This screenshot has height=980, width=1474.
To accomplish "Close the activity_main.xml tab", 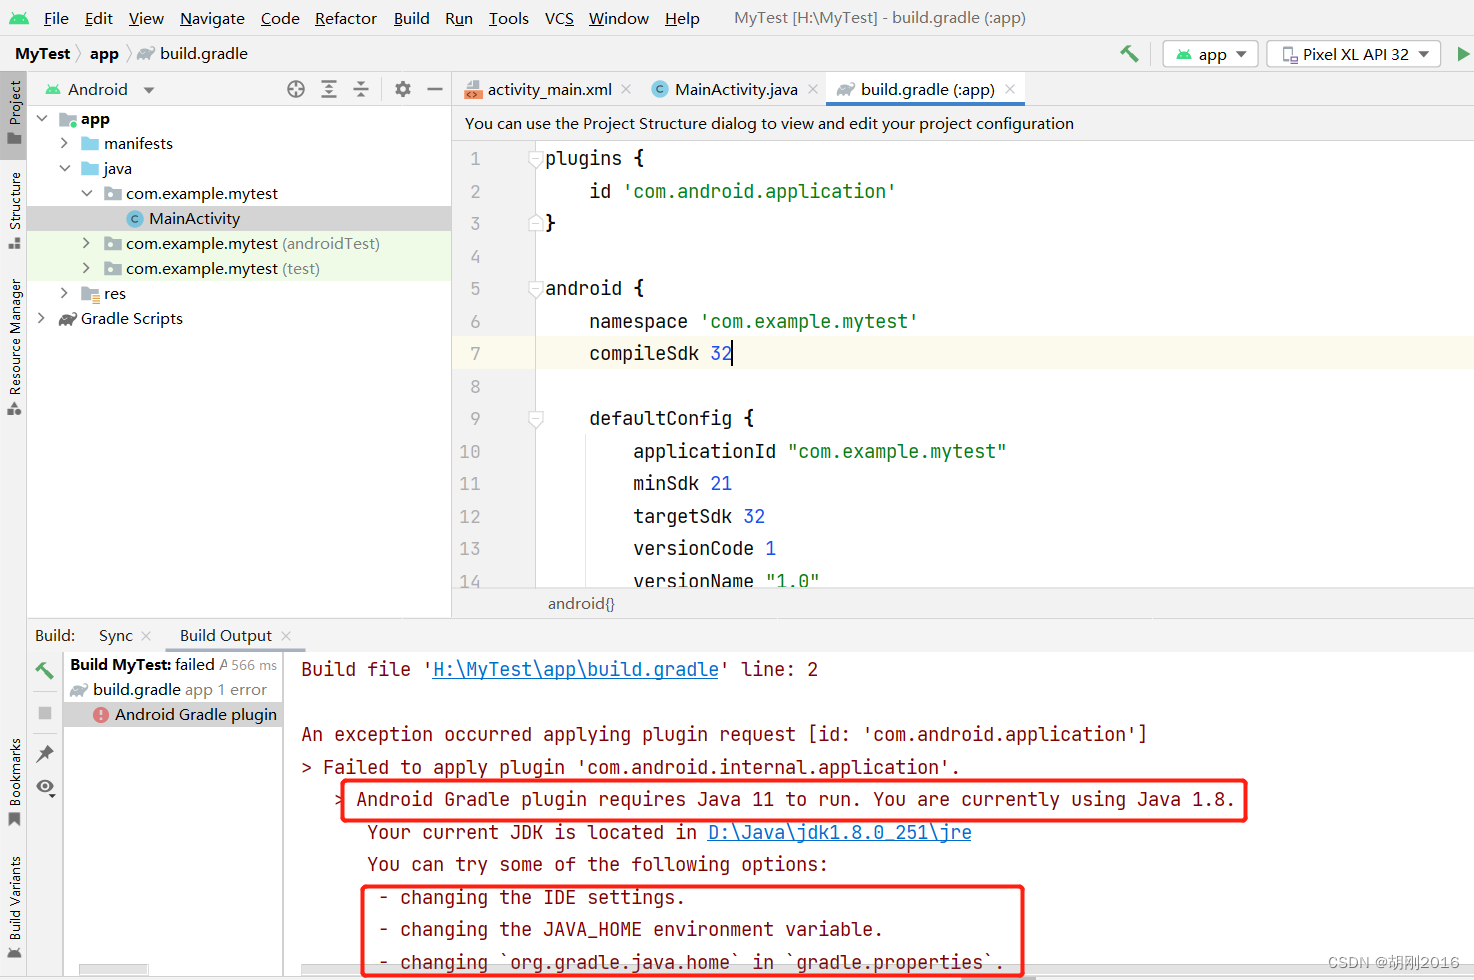I will tap(626, 89).
